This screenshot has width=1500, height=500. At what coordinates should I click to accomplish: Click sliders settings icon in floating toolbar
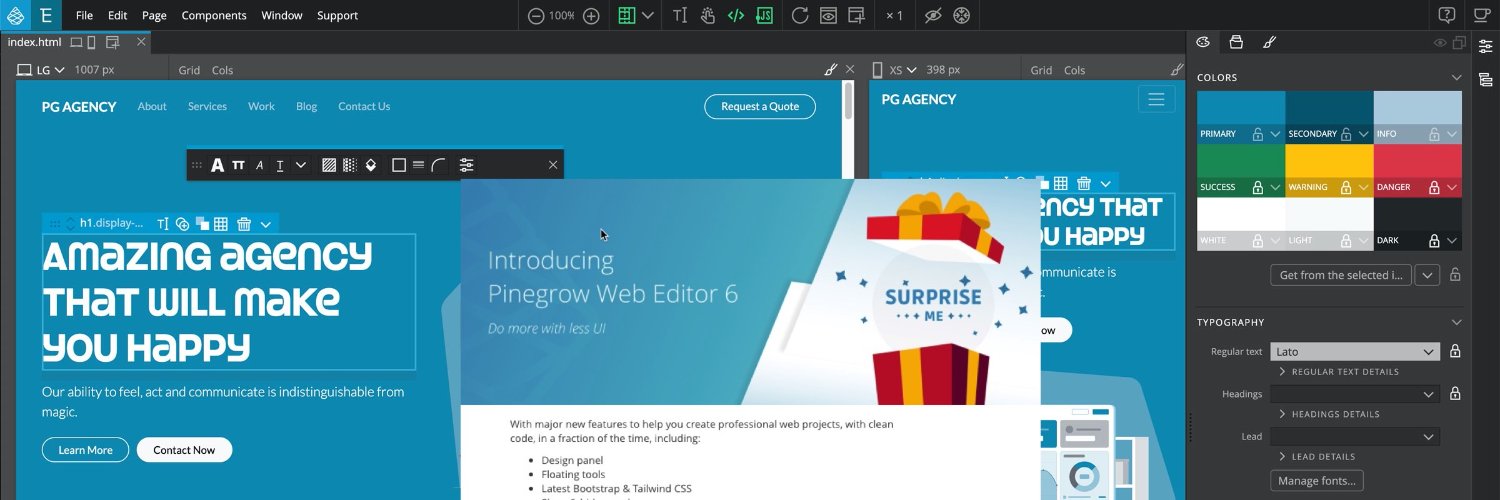(x=466, y=165)
